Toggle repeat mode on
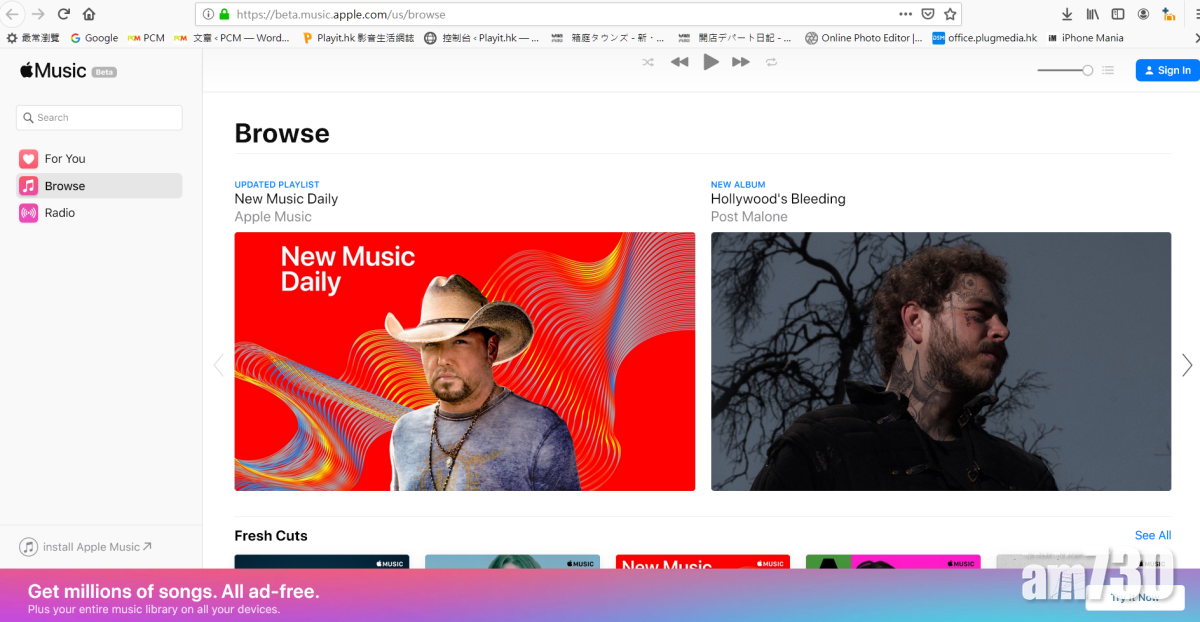Viewport: 1200px width, 622px height. tap(771, 61)
